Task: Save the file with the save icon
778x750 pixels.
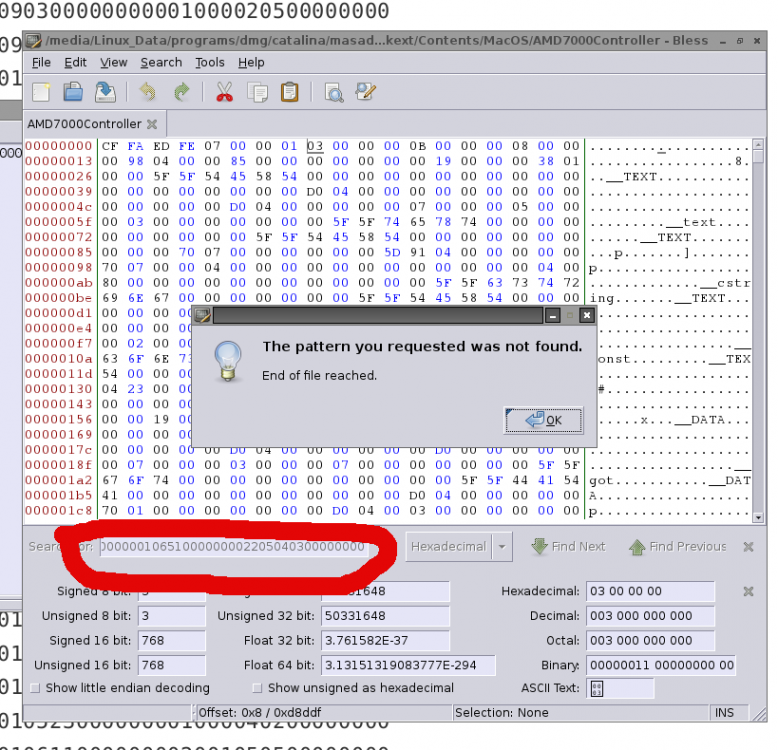Action: pyautogui.click(x=105, y=92)
